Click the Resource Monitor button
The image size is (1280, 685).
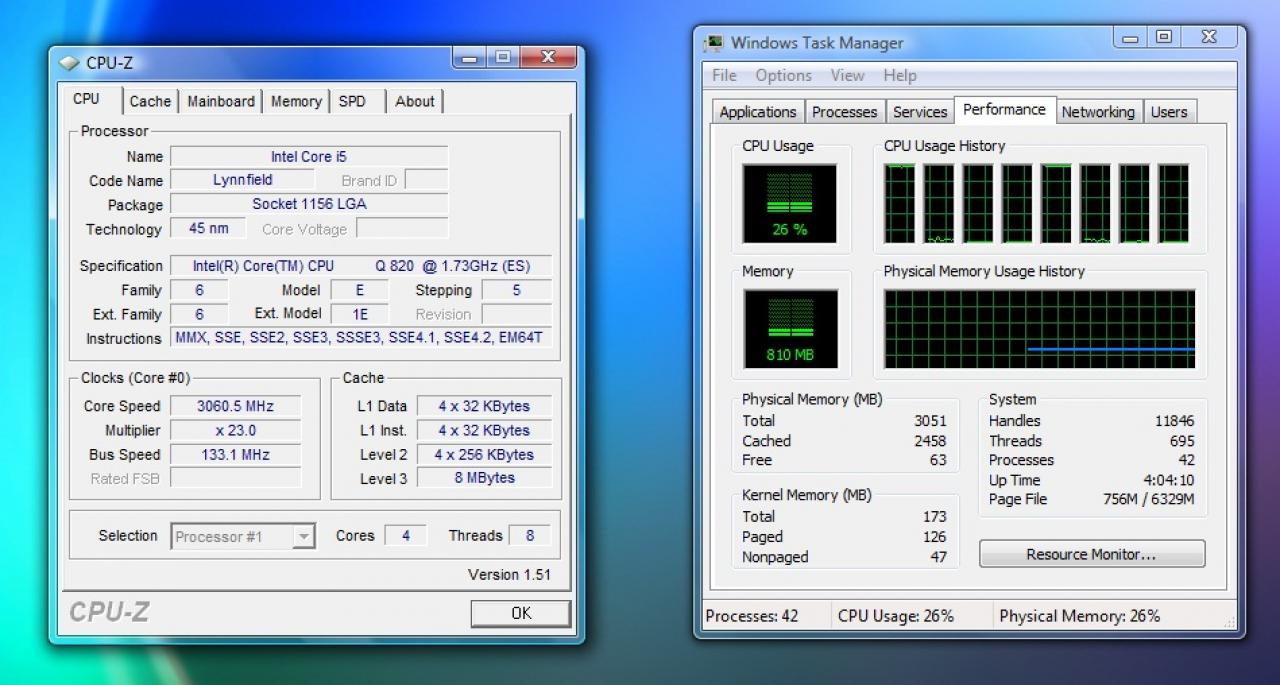pyautogui.click(x=1091, y=554)
